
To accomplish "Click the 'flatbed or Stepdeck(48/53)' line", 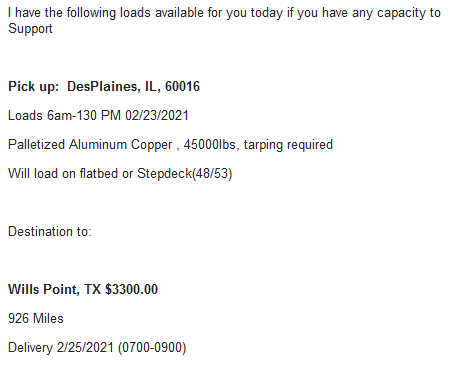I will click(x=156, y=174).
